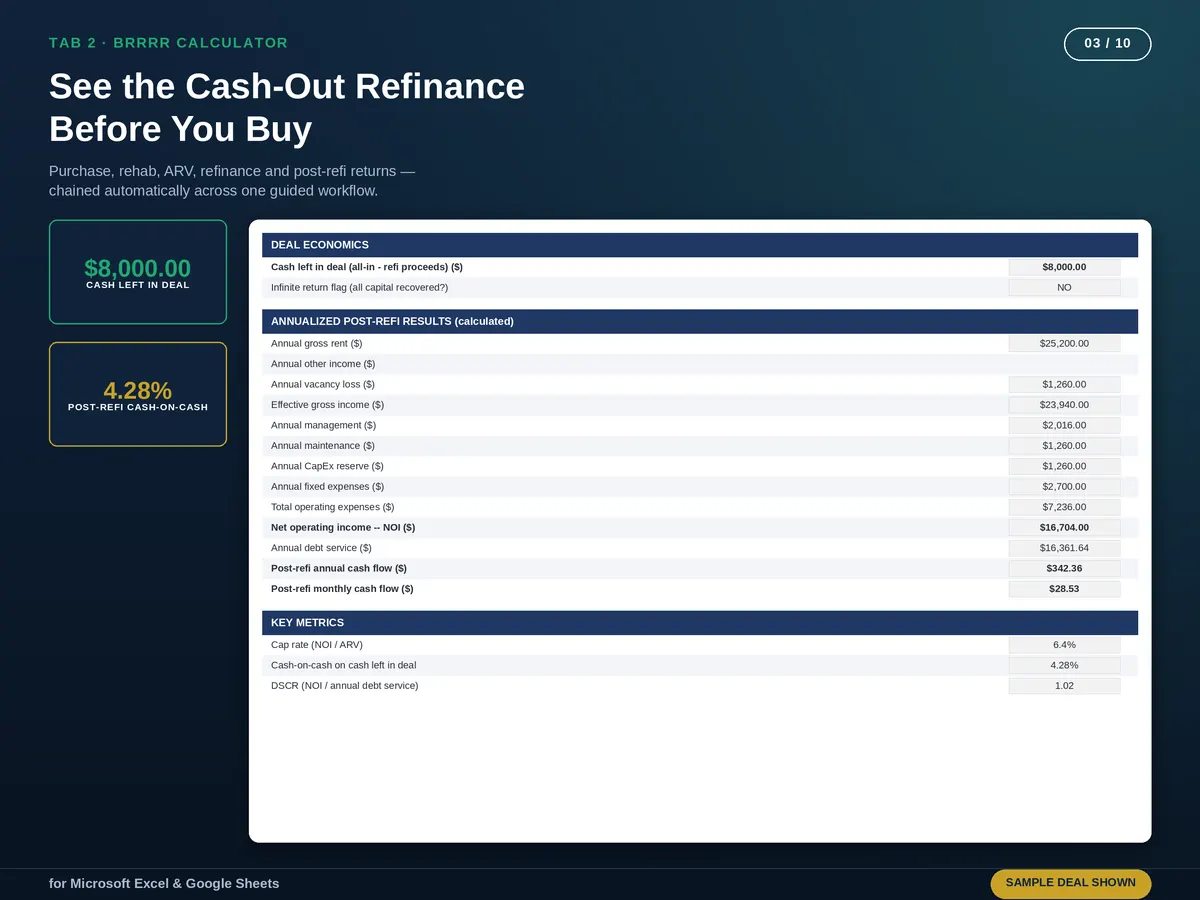This screenshot has height=900, width=1200.
Task: Click the 03 / 10 page indicator badge
Action: (1108, 44)
